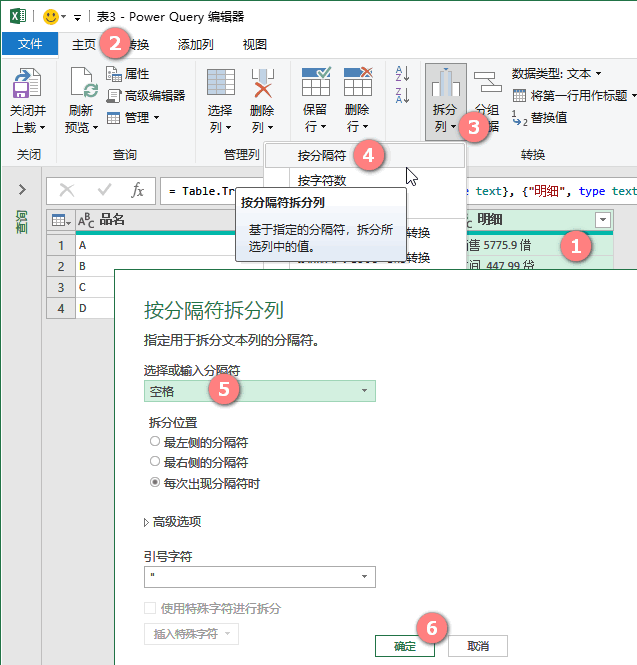
Task: Select 最右侧的分隔符 radio option
Action: tap(155, 461)
